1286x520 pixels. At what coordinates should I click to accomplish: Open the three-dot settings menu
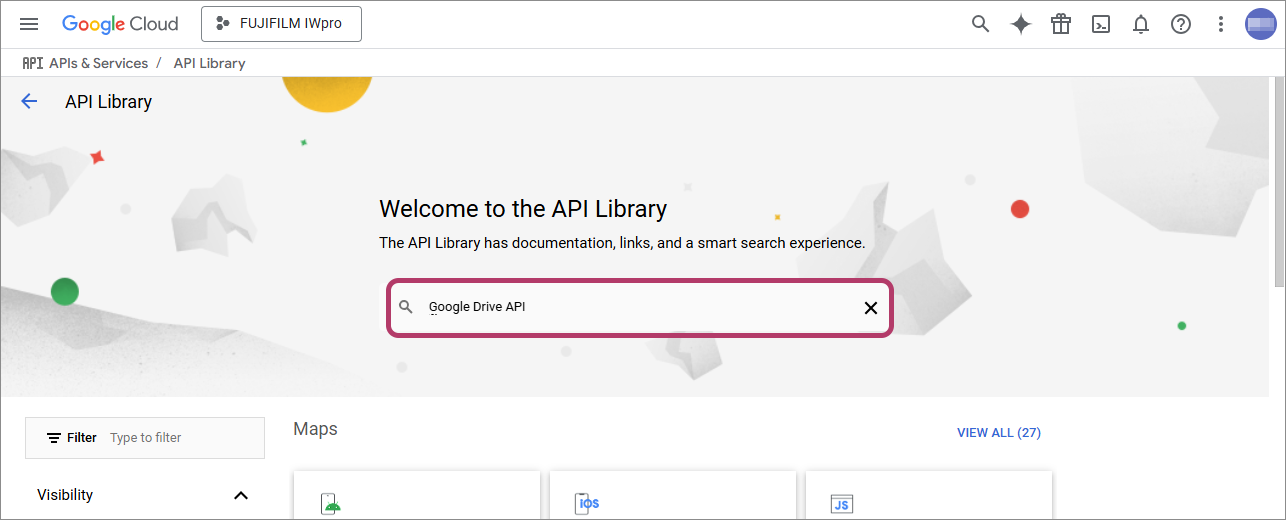(x=1220, y=24)
